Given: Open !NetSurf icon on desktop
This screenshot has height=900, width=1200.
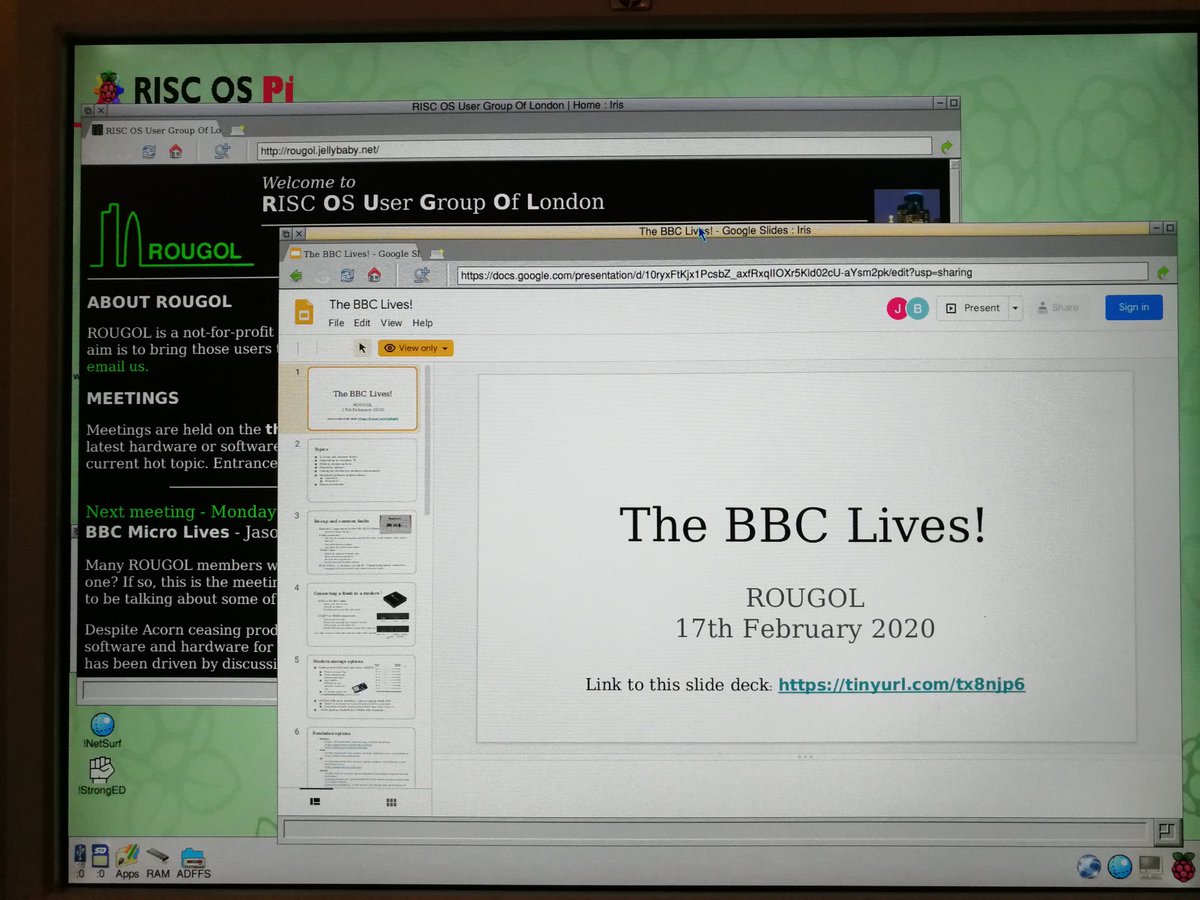Looking at the screenshot, I should [x=102, y=731].
